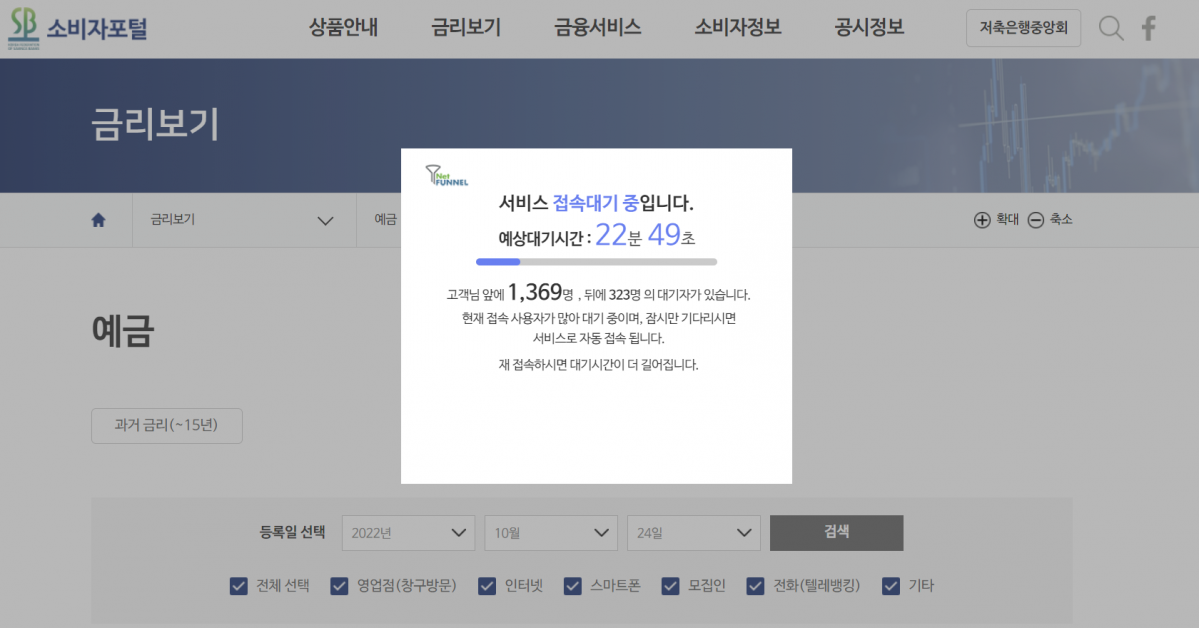This screenshot has width=1199, height=628.
Task: Open the site search magnifier icon
Action: [1110, 28]
